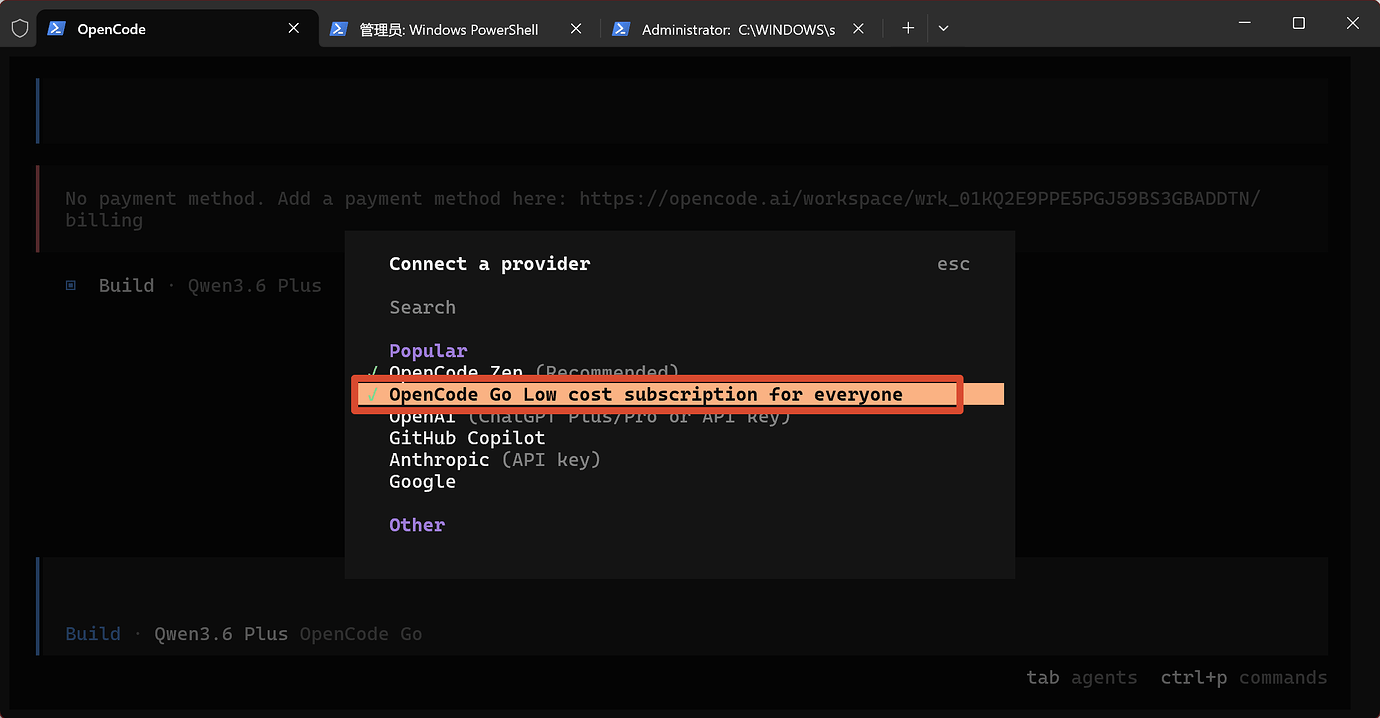The image size is (1380, 718).
Task: Click PowerShell icon on Administrator tab
Action: pos(621,29)
